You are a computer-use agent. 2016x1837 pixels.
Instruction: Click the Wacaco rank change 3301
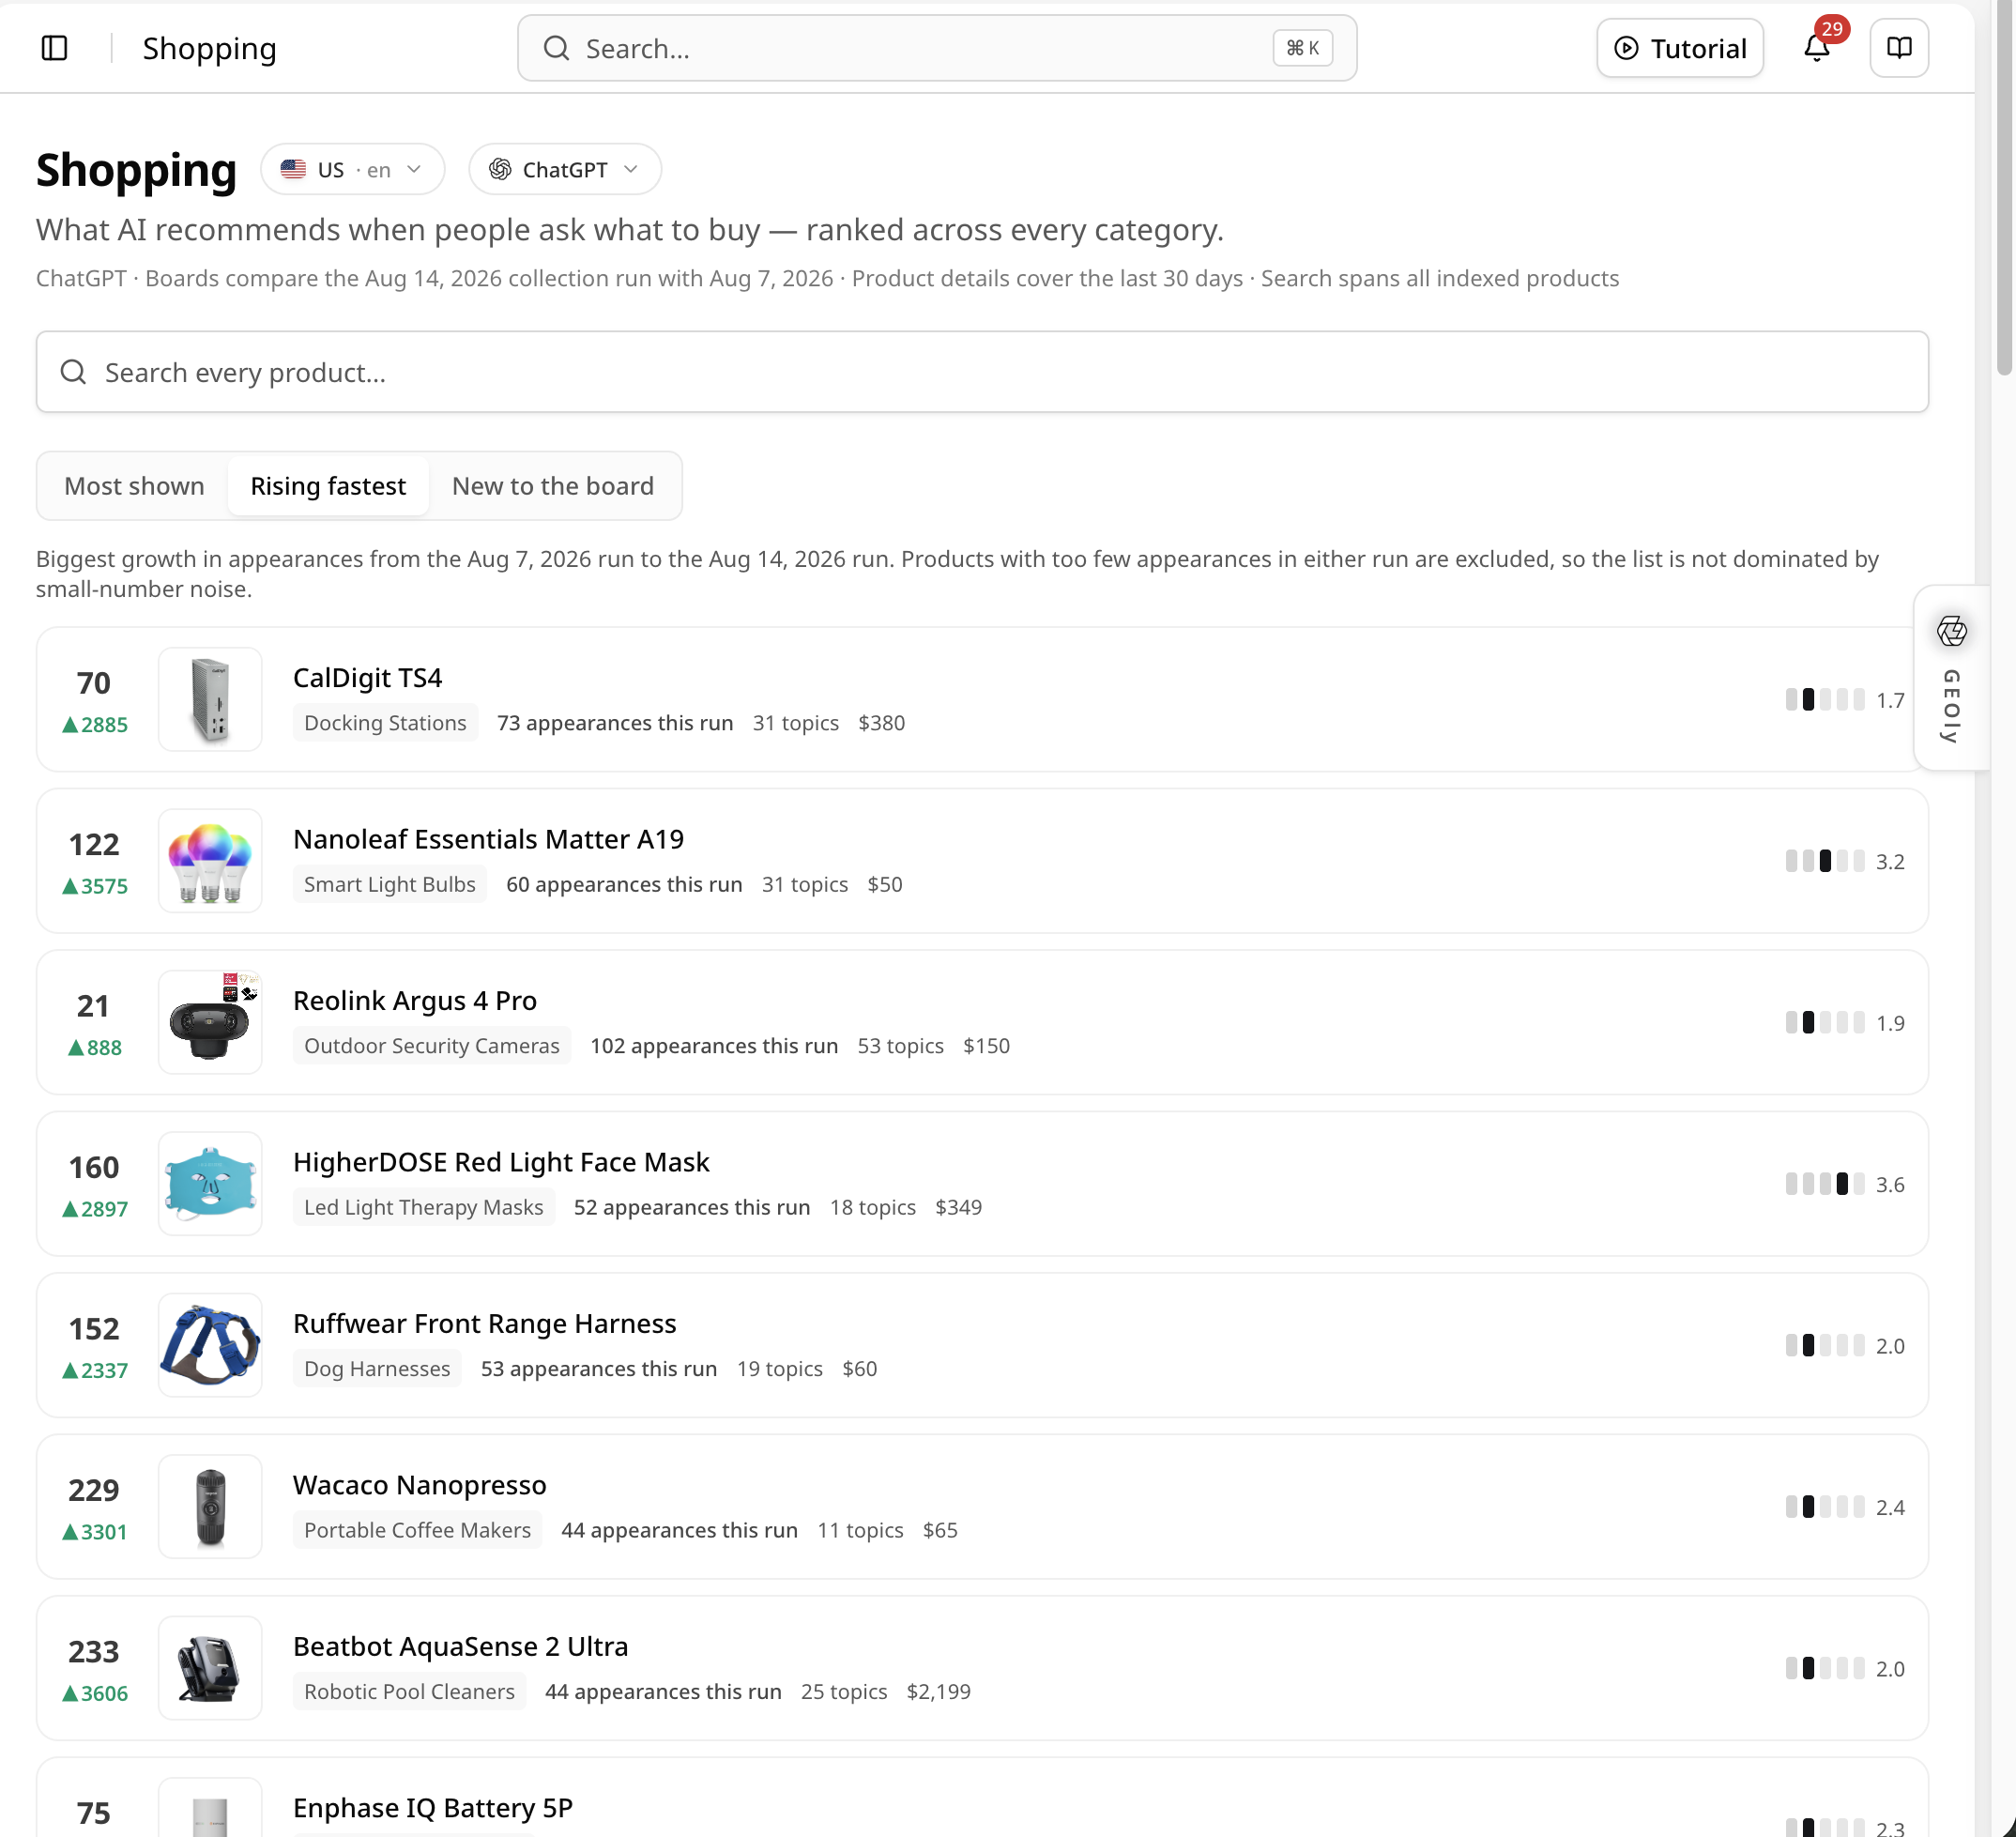point(95,1532)
